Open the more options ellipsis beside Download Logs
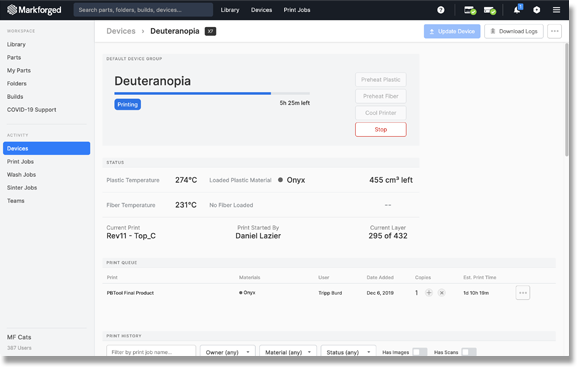The height and width of the screenshot is (367, 577). click(555, 31)
